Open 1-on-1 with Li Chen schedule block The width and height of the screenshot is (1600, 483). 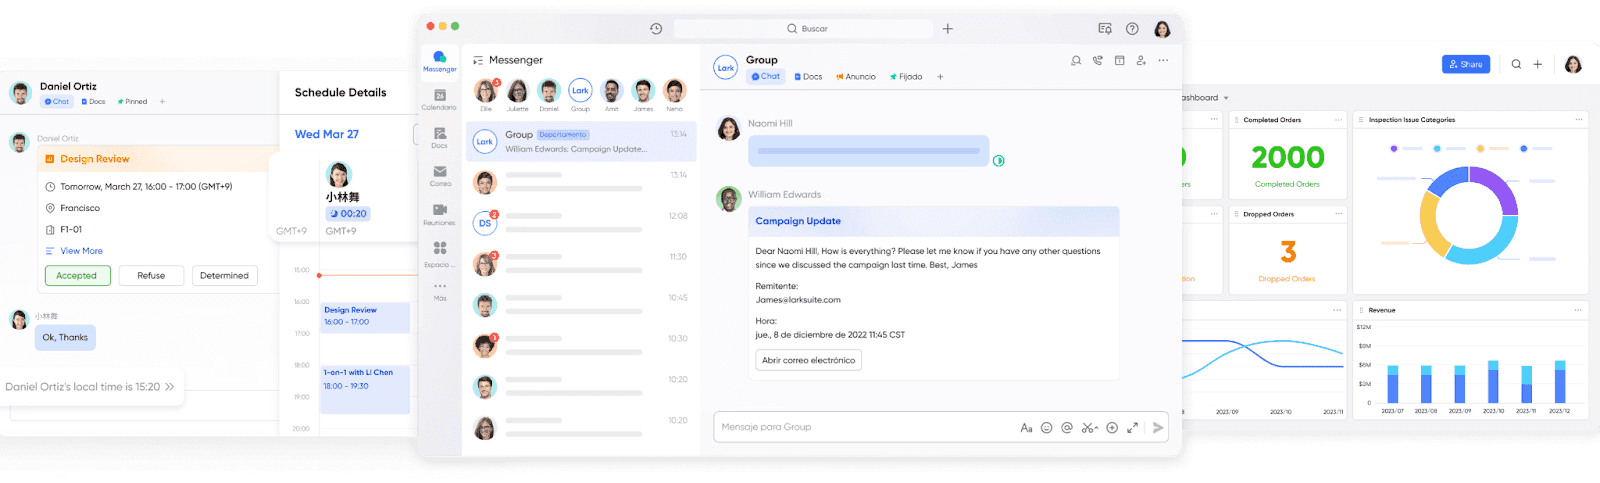[x=365, y=389]
